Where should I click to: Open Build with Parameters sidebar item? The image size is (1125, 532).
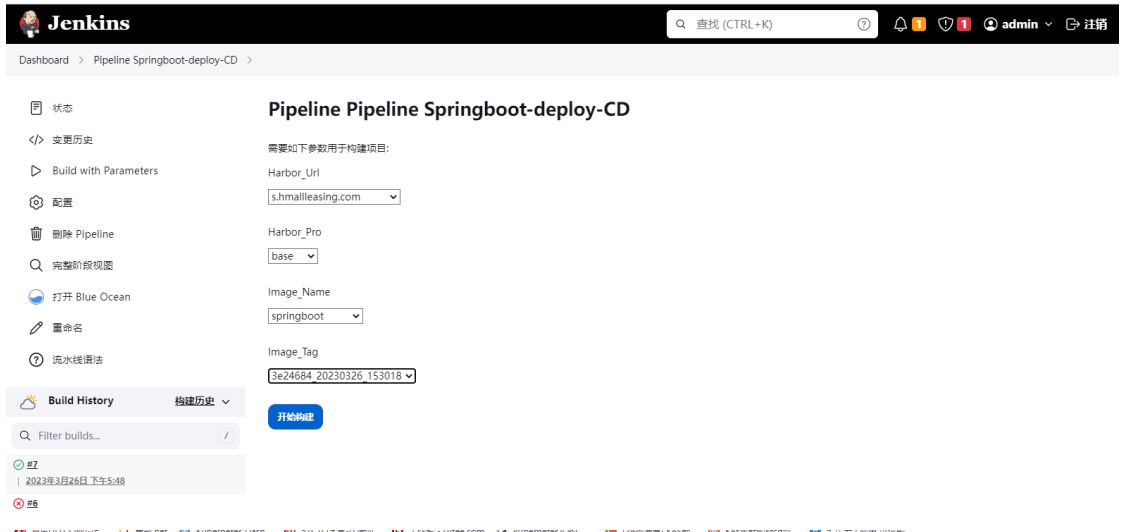point(105,171)
